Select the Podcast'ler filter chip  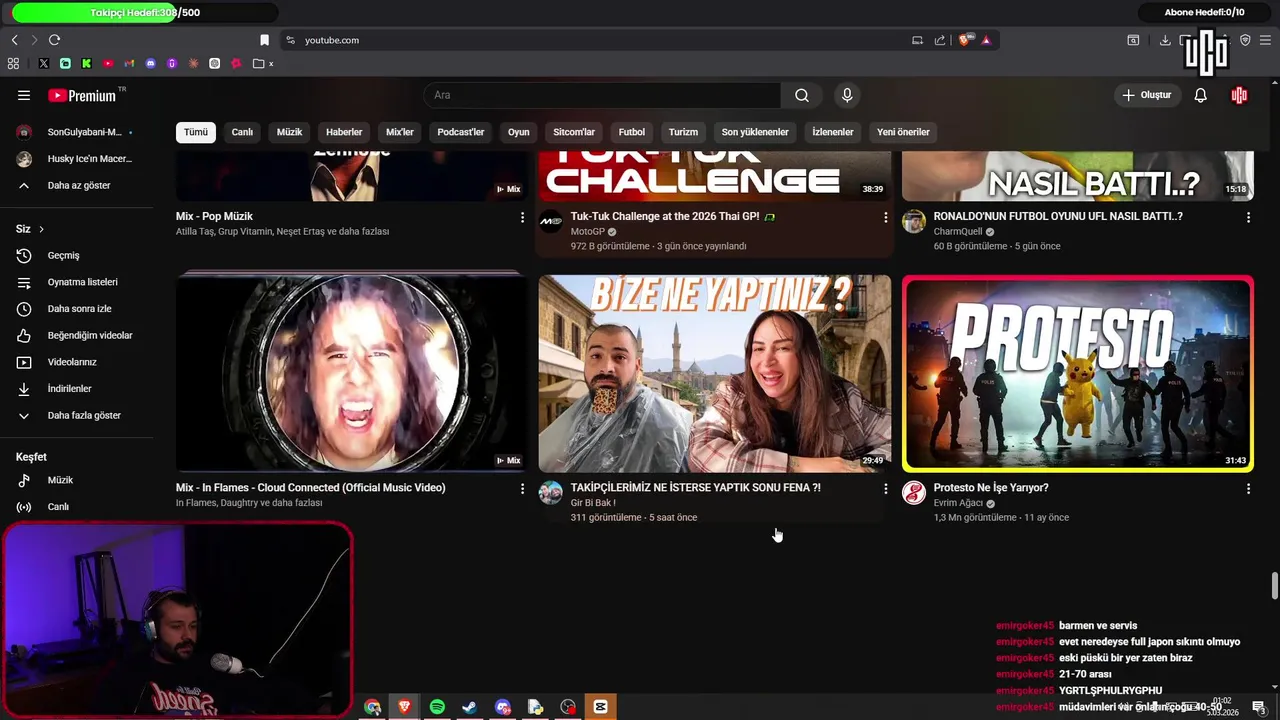(461, 132)
